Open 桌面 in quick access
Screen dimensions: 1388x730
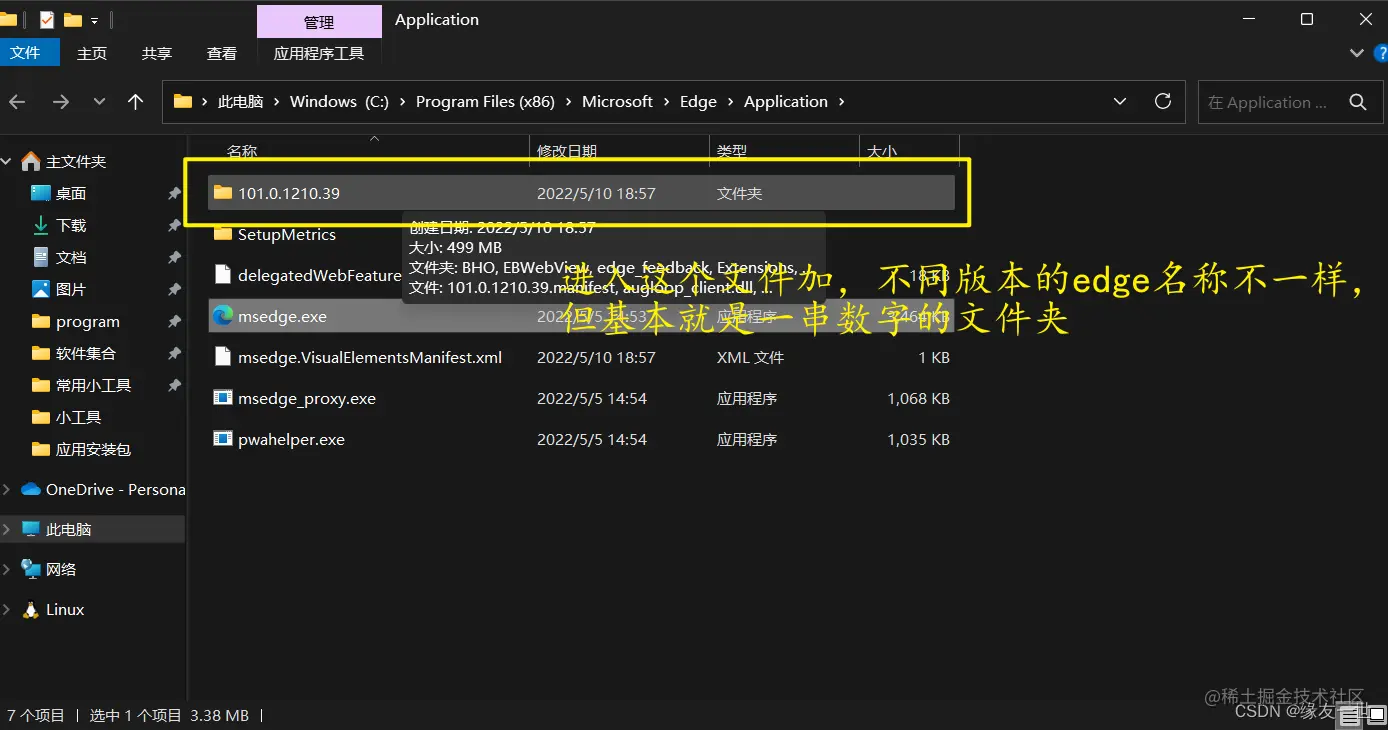pos(71,193)
